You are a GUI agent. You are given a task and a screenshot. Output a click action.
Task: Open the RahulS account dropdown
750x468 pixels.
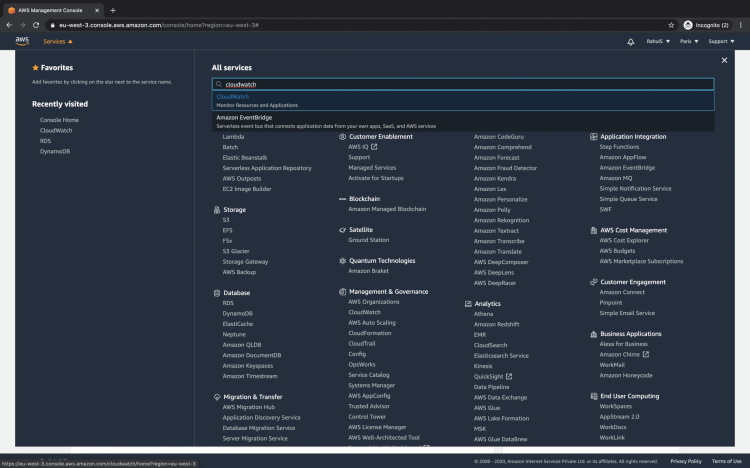tap(658, 42)
